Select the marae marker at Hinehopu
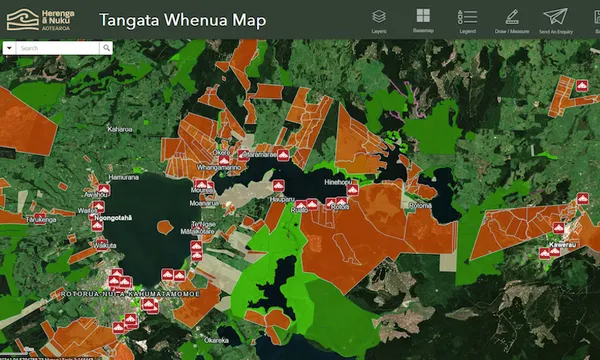Screen dimensions: 600x360 click(352, 190)
